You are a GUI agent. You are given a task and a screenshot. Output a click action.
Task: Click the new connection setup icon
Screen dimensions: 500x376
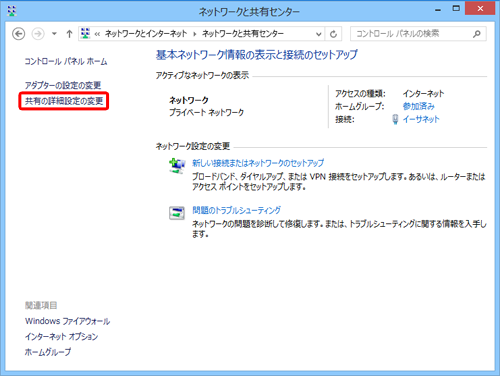tap(177, 166)
